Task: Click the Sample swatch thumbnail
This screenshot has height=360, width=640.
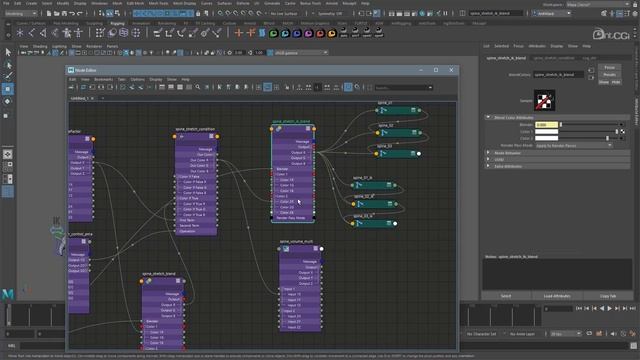Action: [544, 100]
